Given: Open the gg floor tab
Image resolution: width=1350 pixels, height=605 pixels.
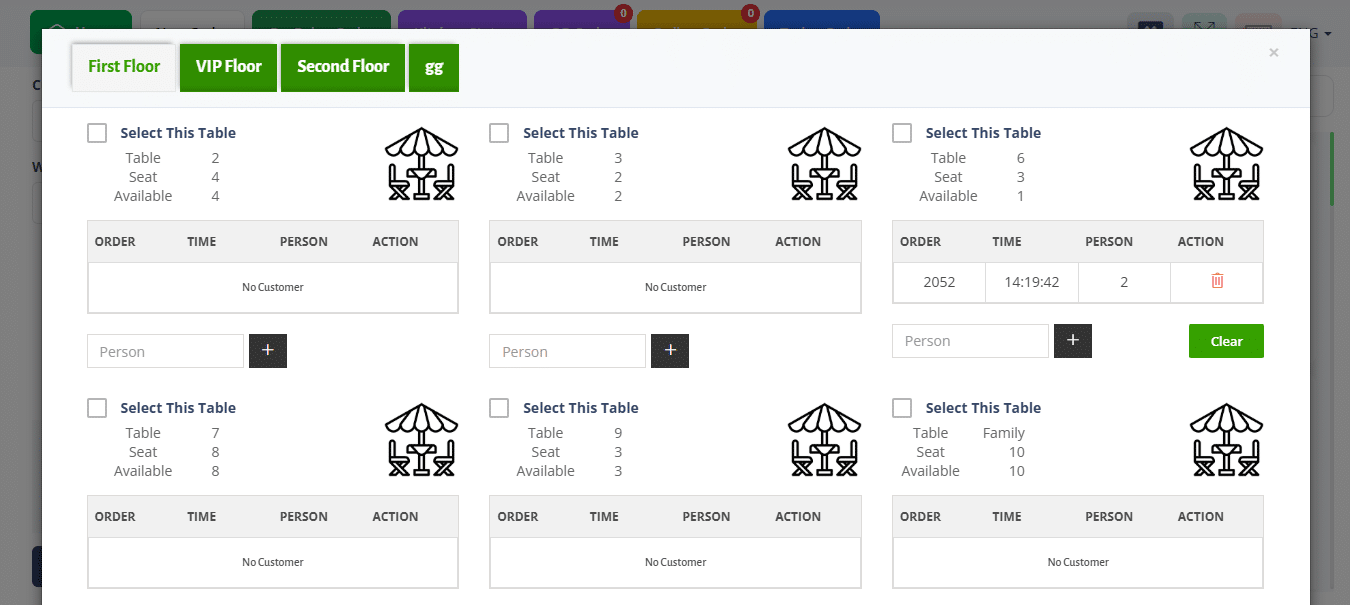Looking at the screenshot, I should point(434,67).
